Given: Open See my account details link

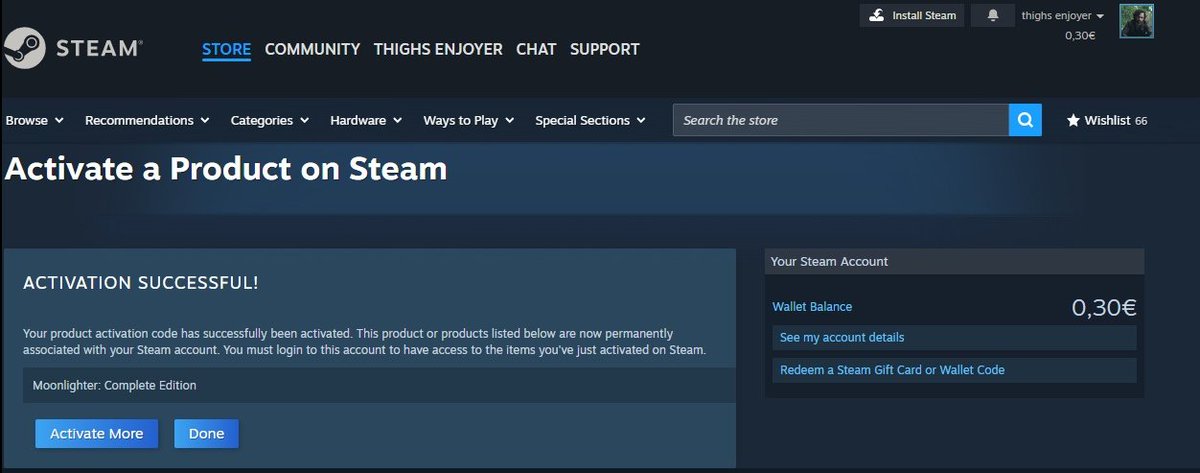Looking at the screenshot, I should click(x=954, y=338).
